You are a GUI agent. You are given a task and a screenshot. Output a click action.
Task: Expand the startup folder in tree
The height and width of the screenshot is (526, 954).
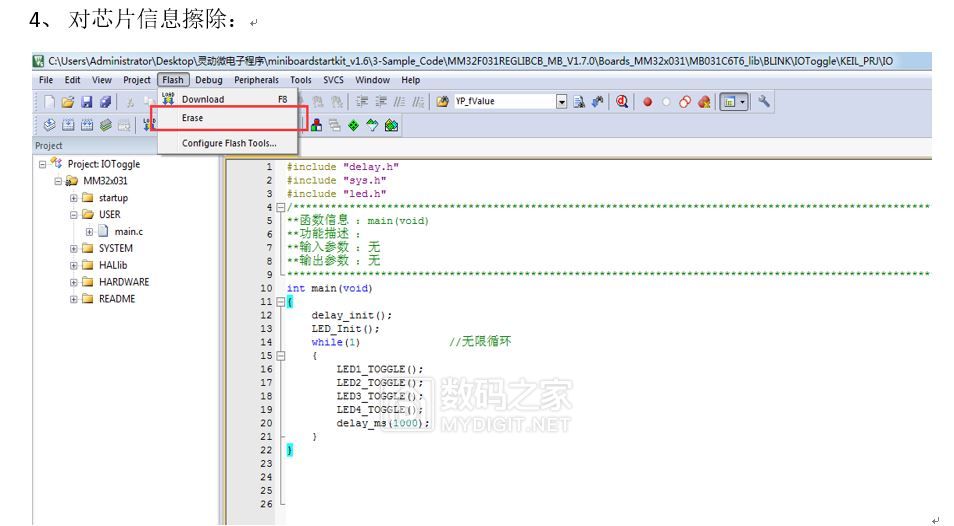click(74, 198)
